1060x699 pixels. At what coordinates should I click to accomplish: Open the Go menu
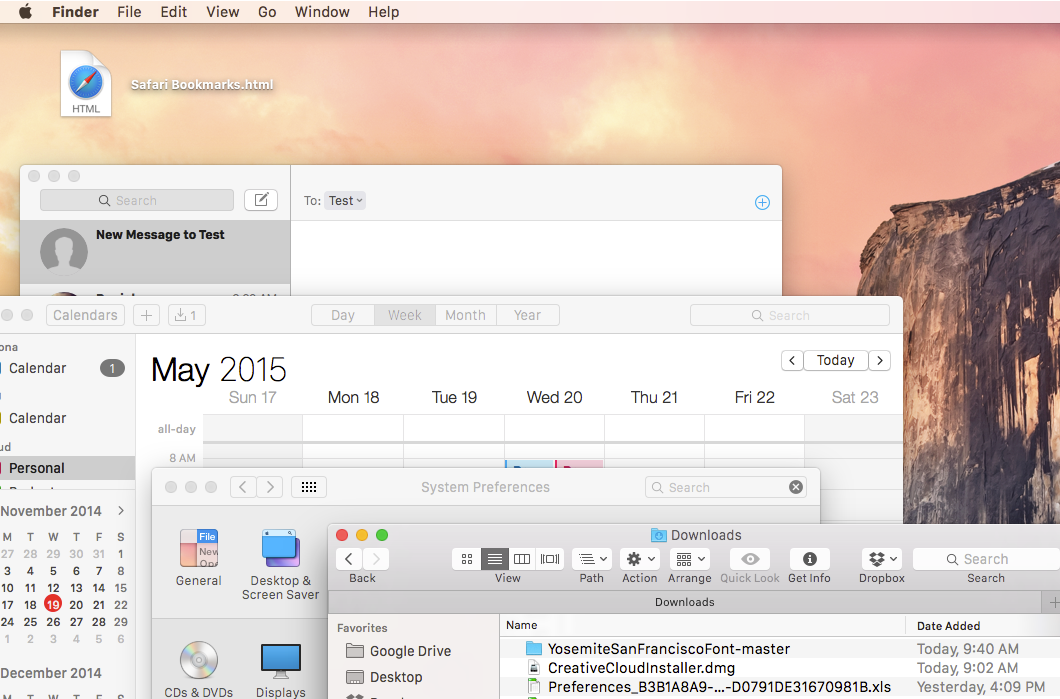point(267,11)
